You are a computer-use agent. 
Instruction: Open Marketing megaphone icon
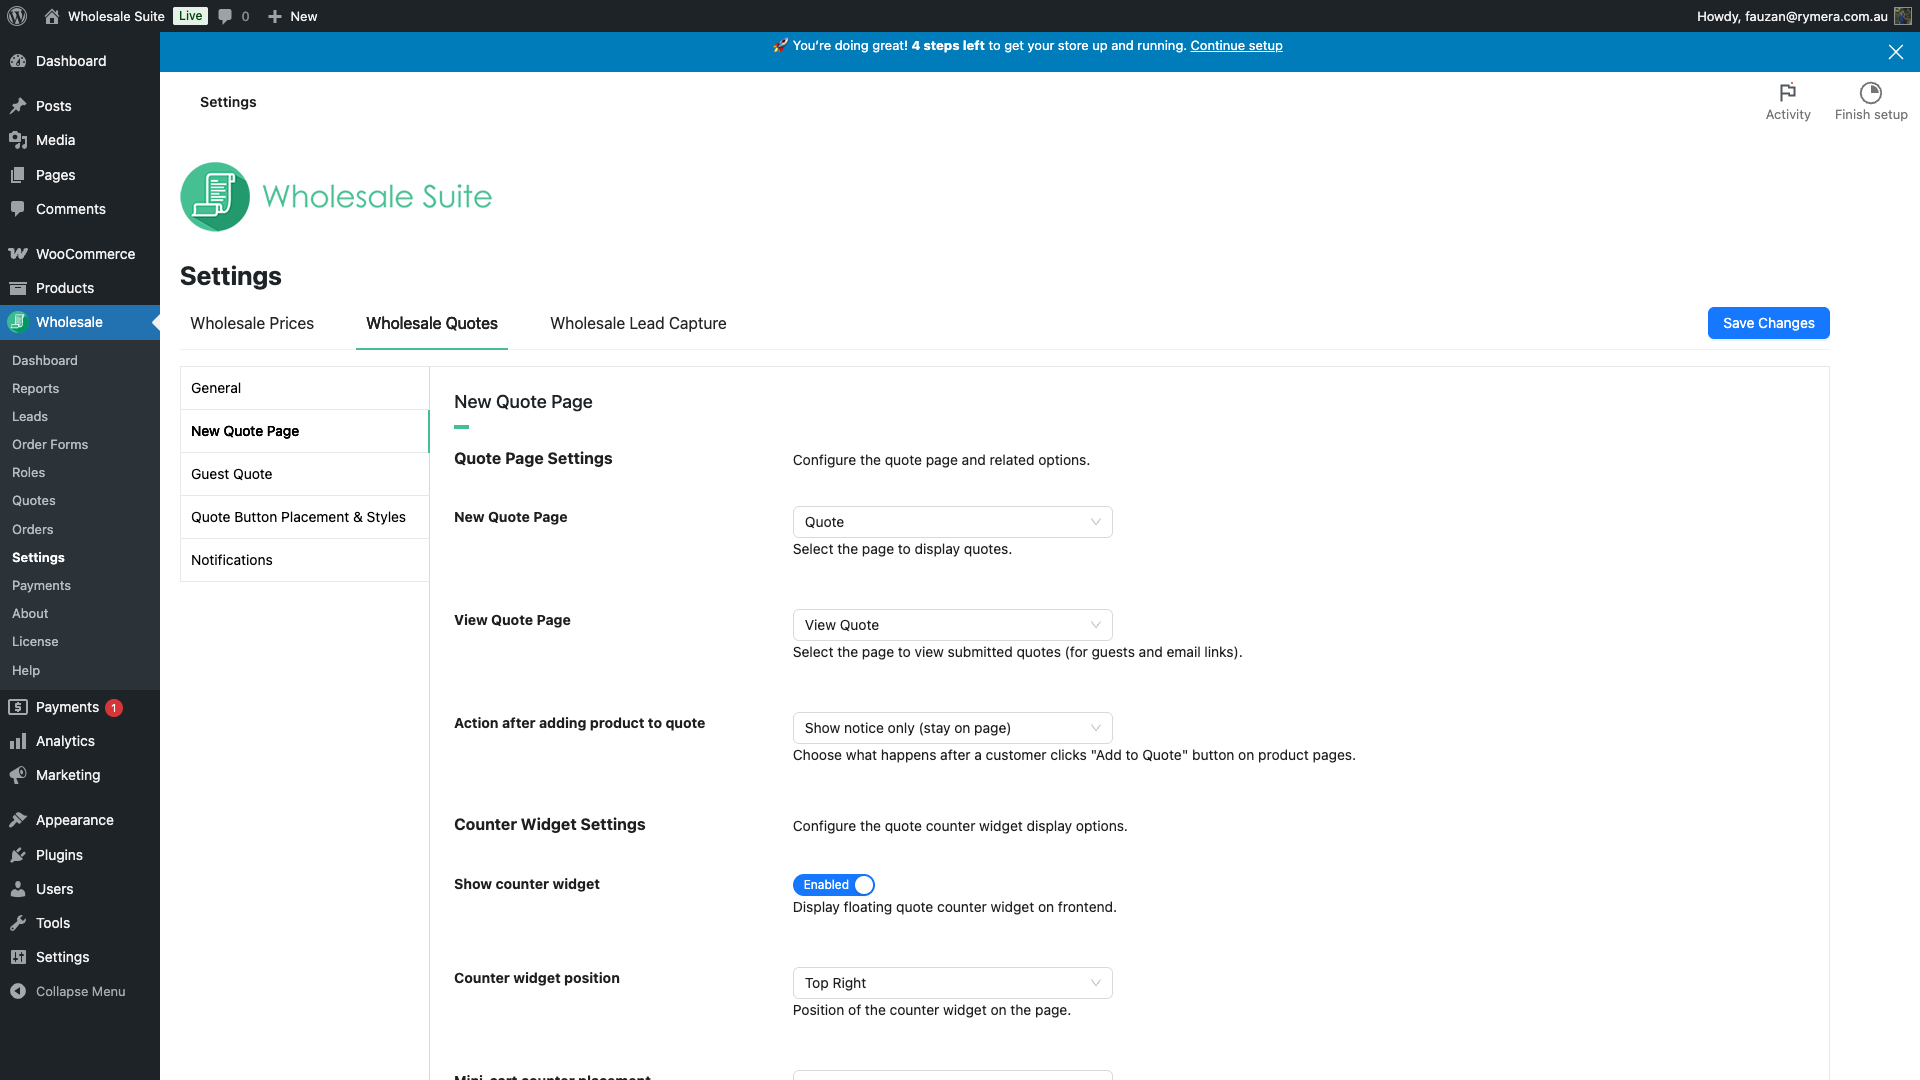[18, 775]
